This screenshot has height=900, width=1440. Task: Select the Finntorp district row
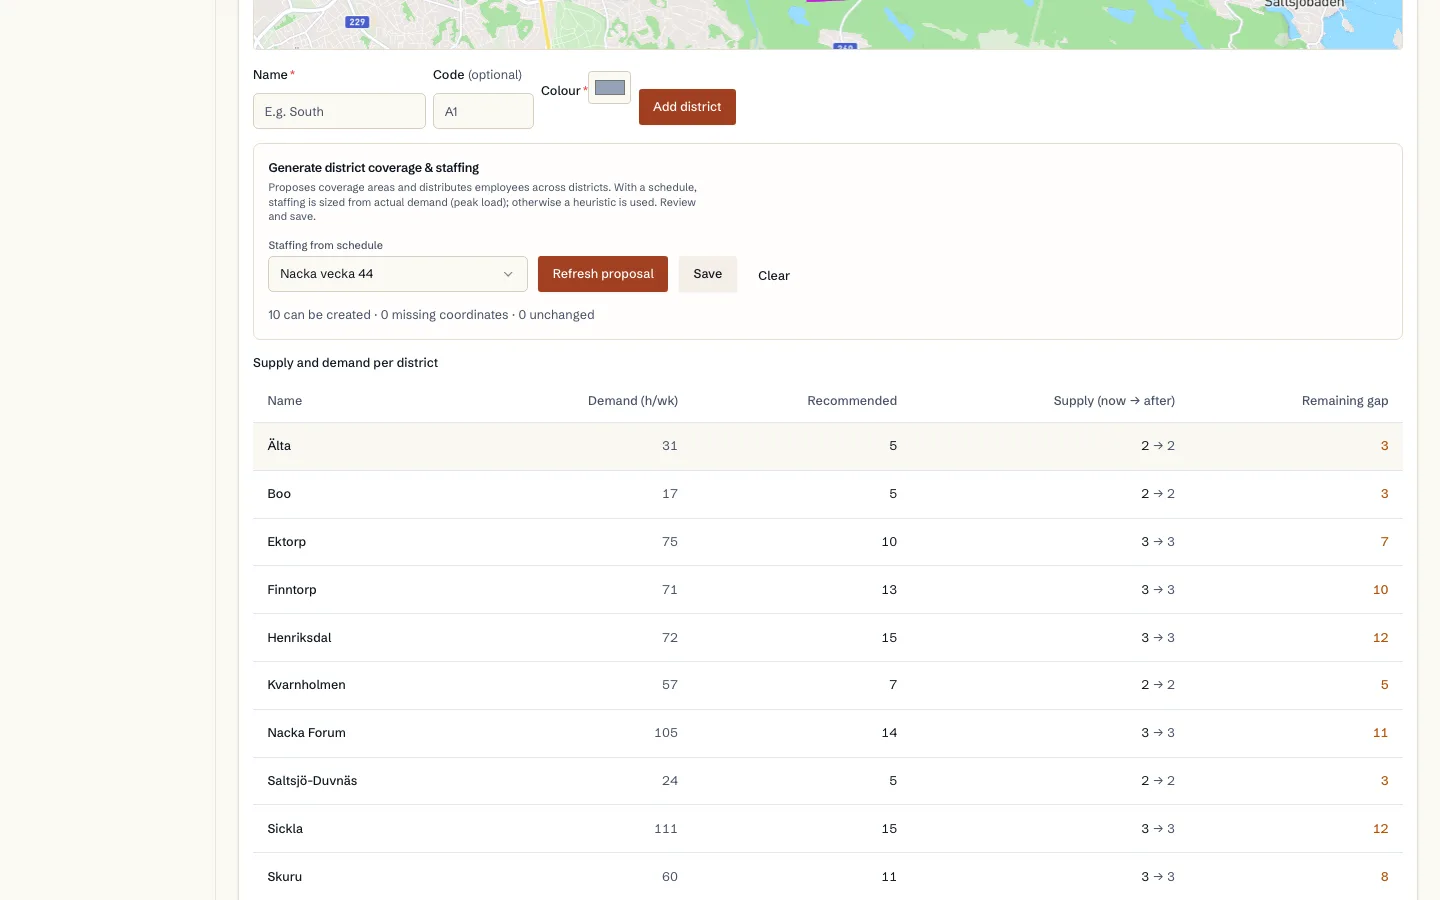click(x=828, y=590)
